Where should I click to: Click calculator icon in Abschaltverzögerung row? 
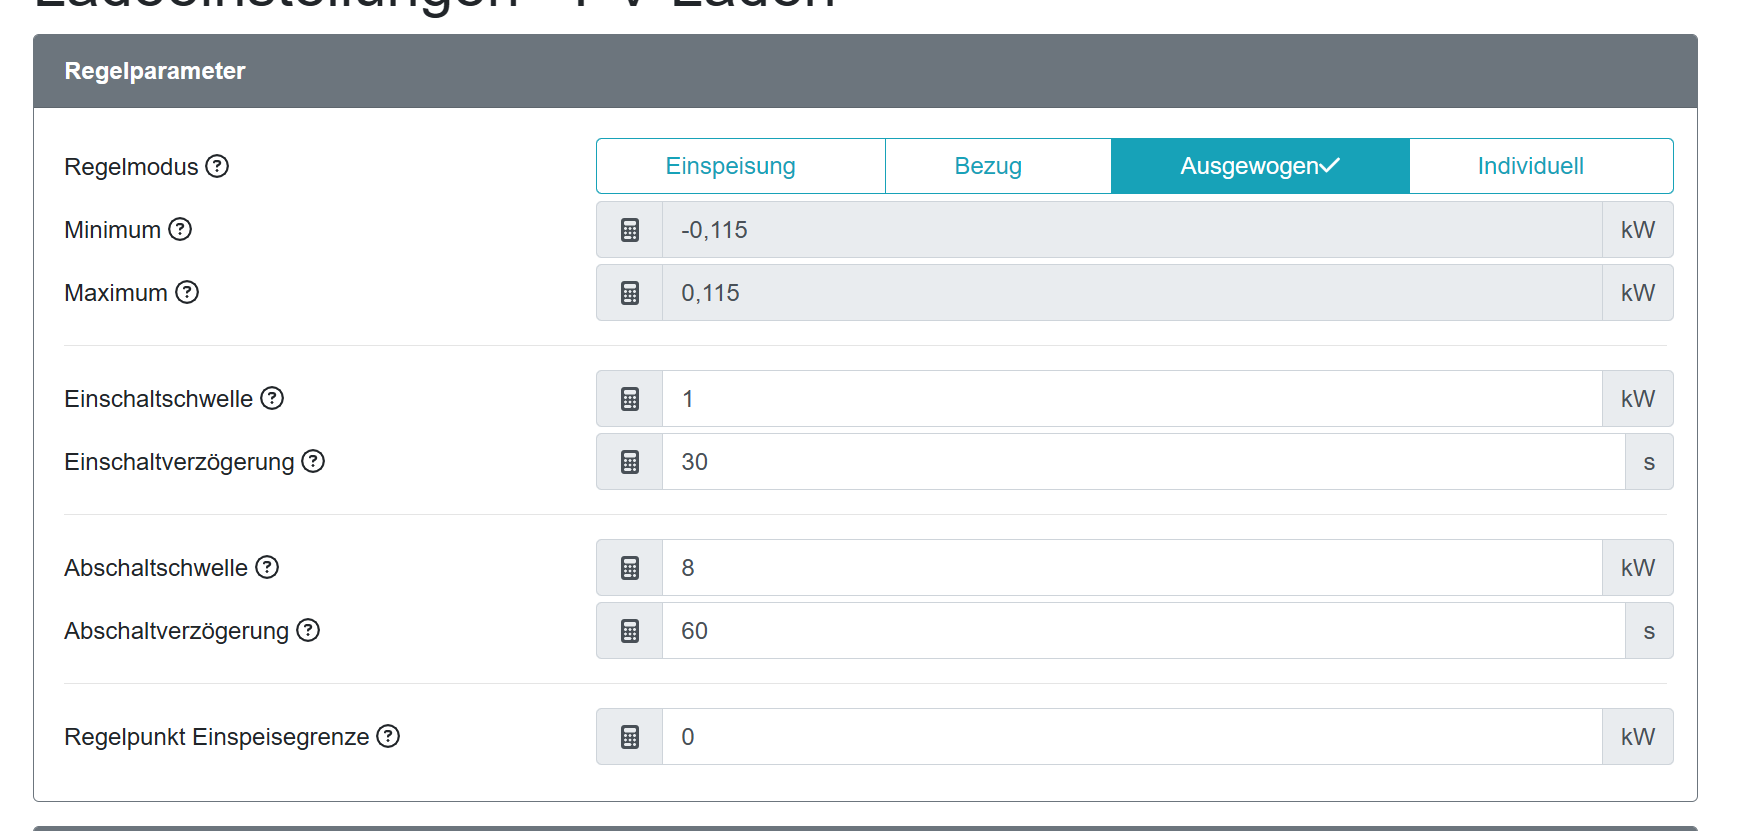[630, 631]
